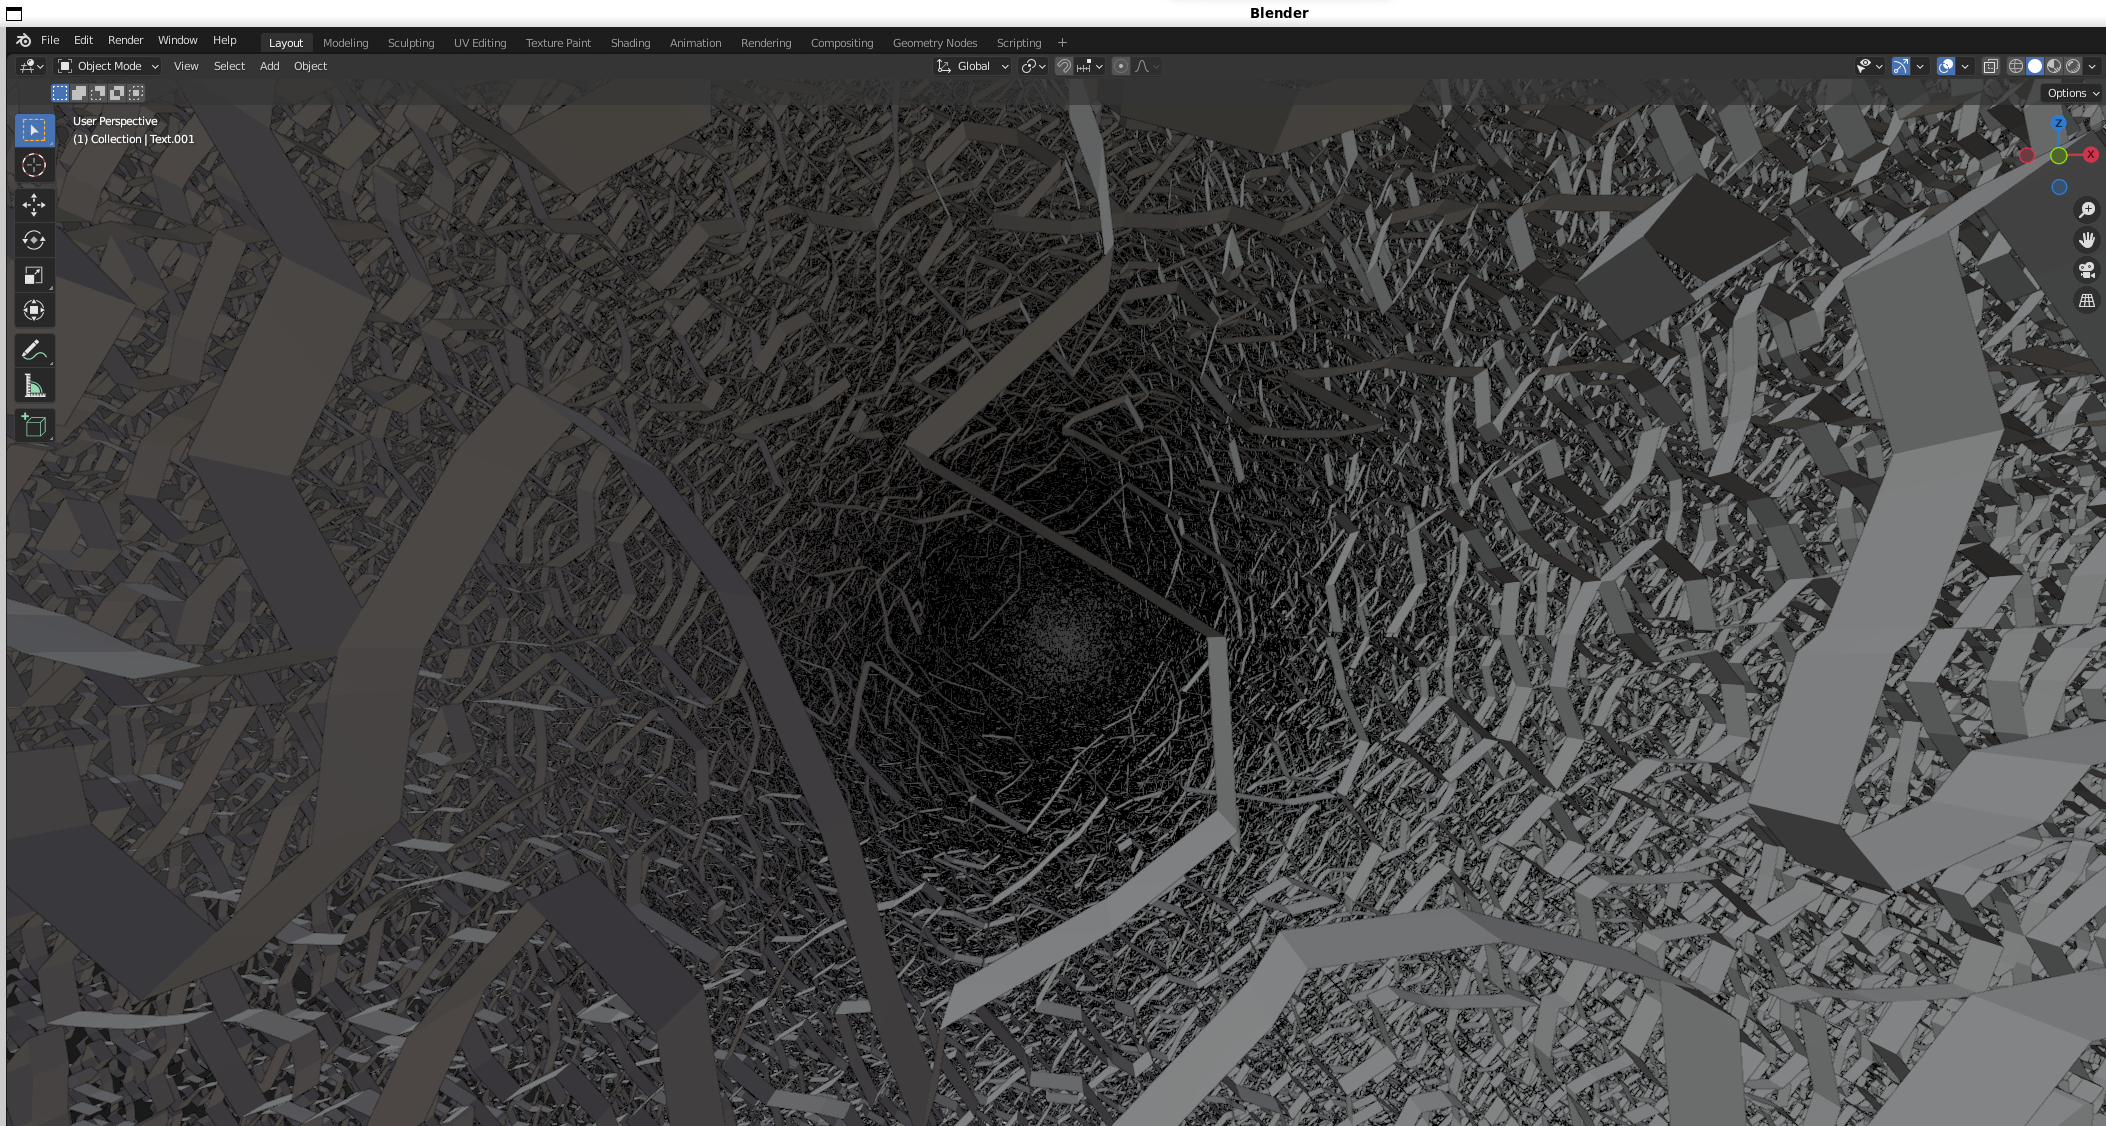Image resolution: width=2106 pixels, height=1126 pixels.
Task: Toggle the Proportional Editing icon
Action: (1121, 65)
